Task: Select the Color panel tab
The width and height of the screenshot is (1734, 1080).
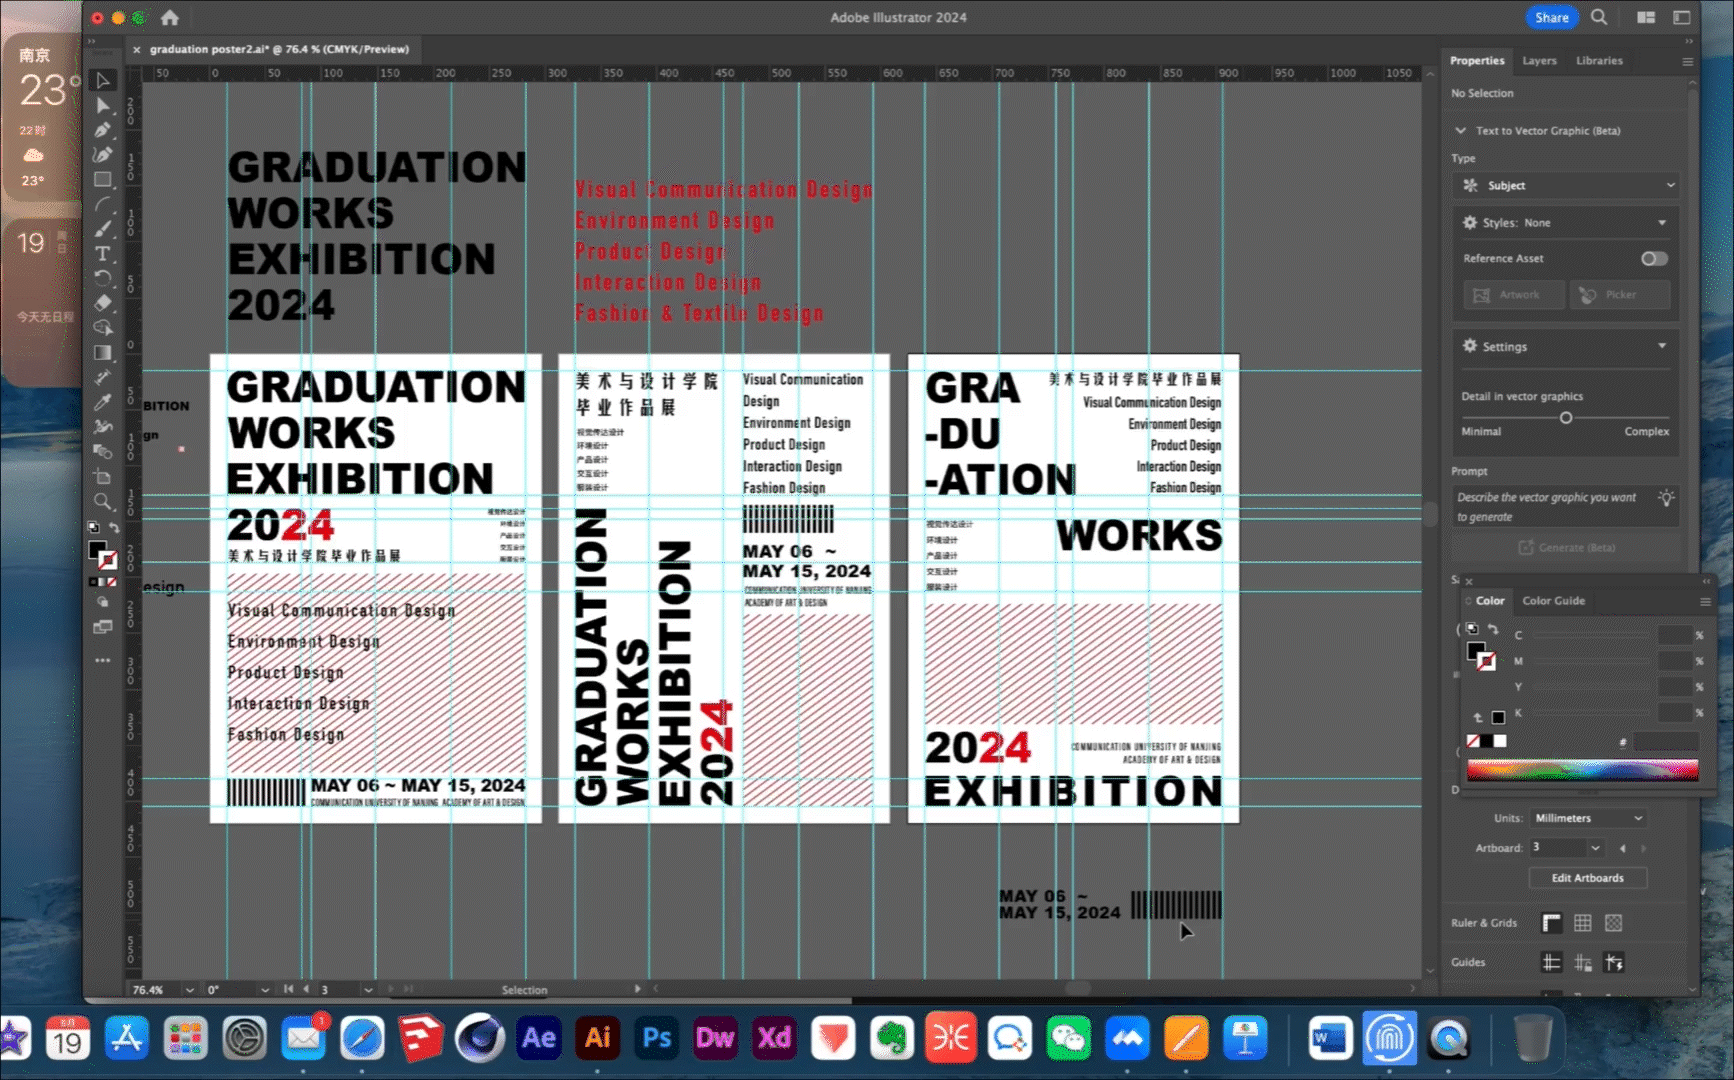Action: [x=1489, y=601]
